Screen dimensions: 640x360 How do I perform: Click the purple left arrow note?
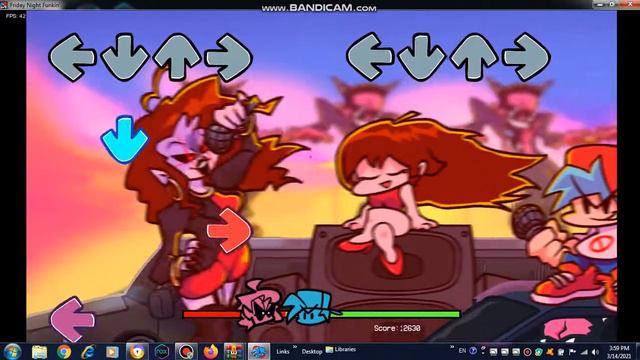click(72, 320)
